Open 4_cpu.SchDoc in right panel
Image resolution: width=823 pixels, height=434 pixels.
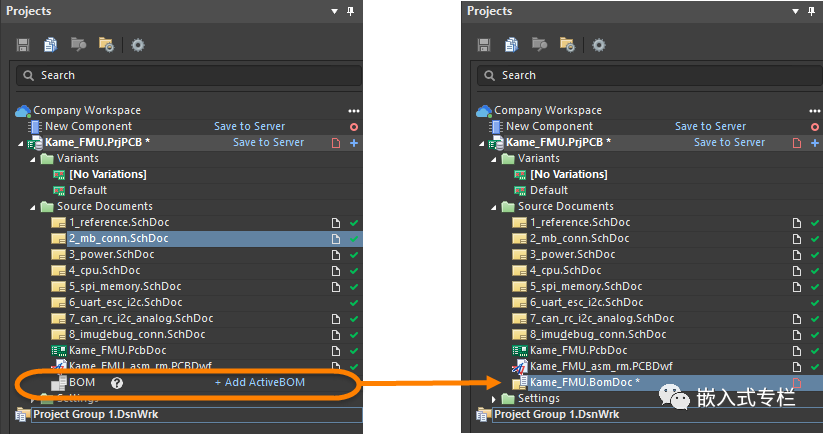point(565,270)
